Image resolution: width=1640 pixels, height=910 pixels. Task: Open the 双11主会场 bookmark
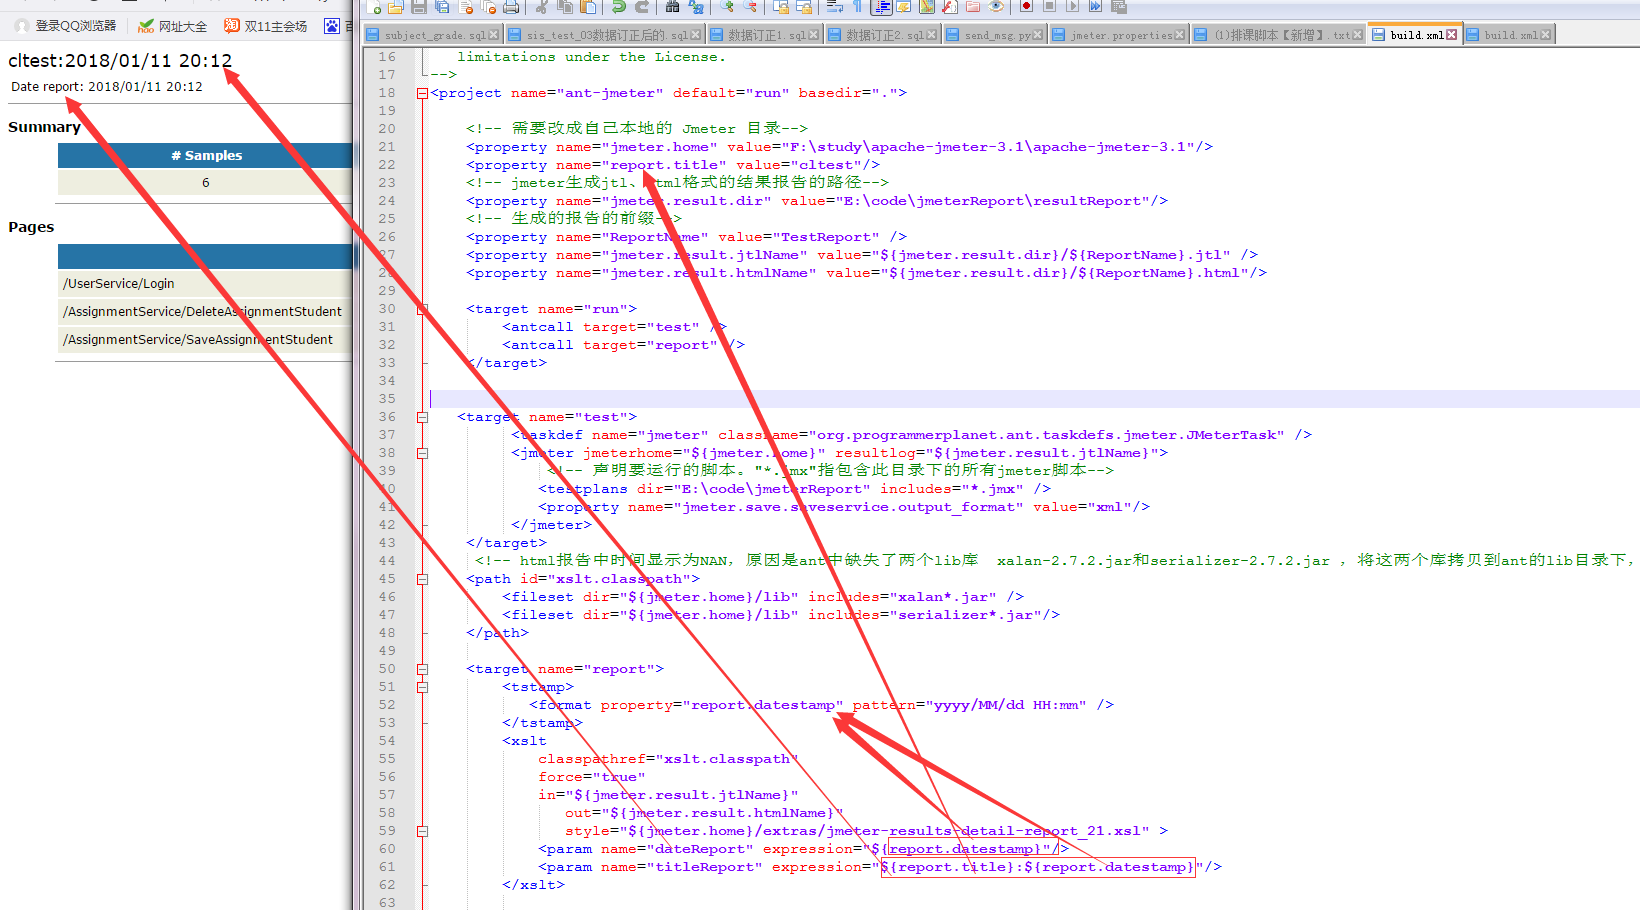265,26
